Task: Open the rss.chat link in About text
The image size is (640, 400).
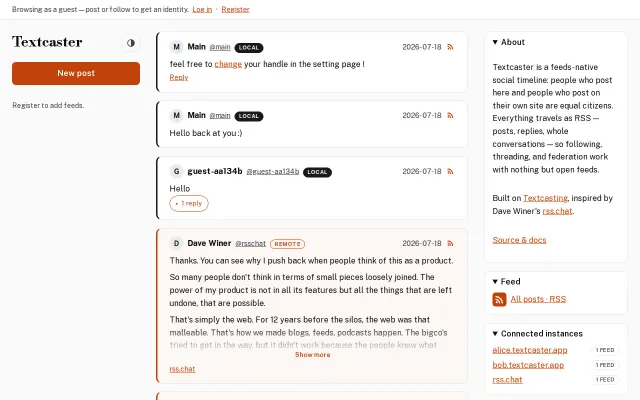Action: [x=557, y=211]
